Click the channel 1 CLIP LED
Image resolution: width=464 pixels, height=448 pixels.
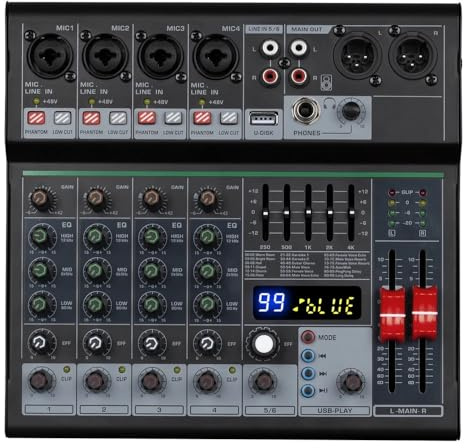point(66,369)
